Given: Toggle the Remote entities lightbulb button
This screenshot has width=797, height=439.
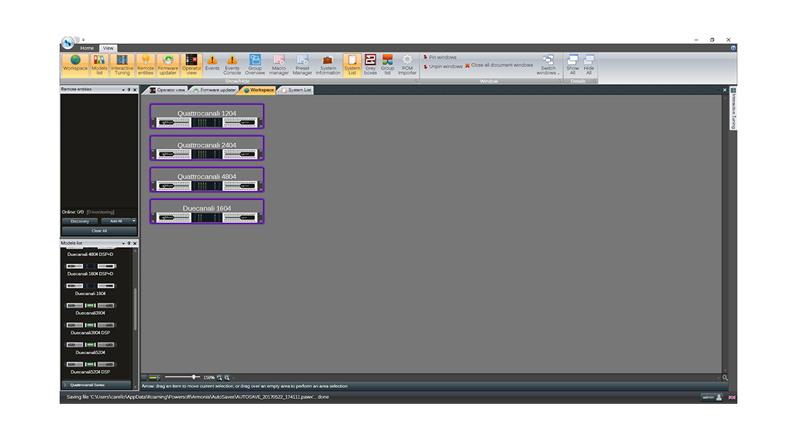Looking at the screenshot, I should pyautogui.click(x=145, y=65).
